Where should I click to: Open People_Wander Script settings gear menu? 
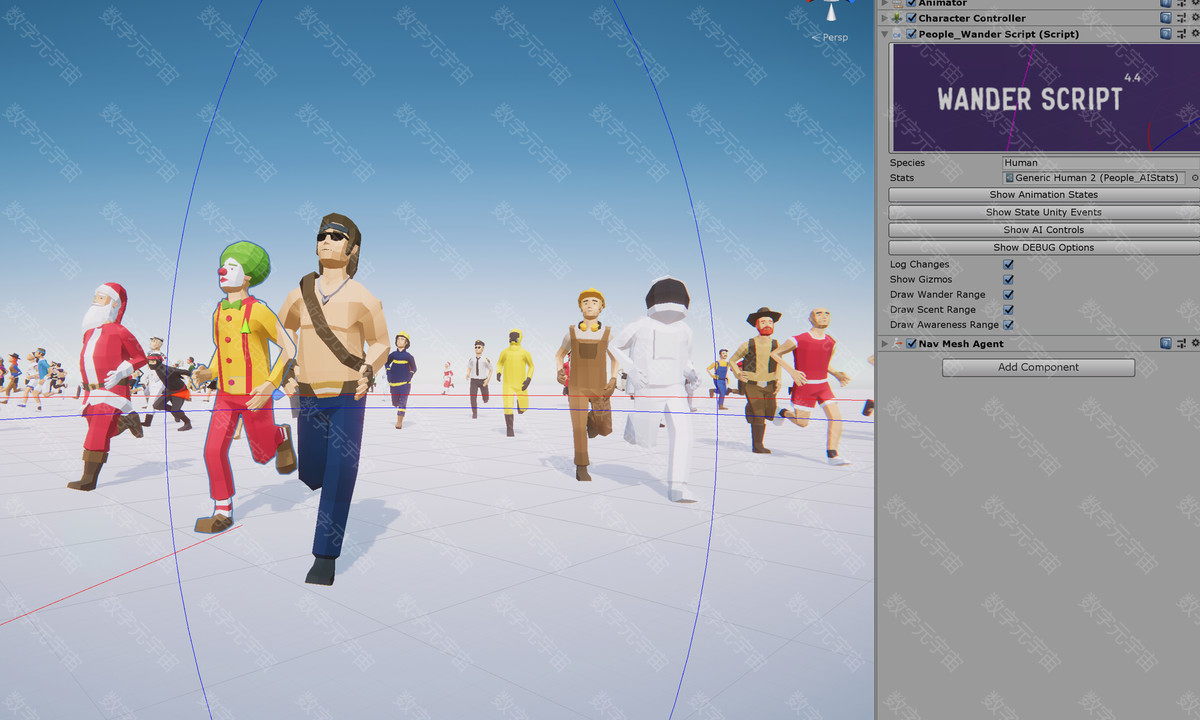(x=1195, y=34)
